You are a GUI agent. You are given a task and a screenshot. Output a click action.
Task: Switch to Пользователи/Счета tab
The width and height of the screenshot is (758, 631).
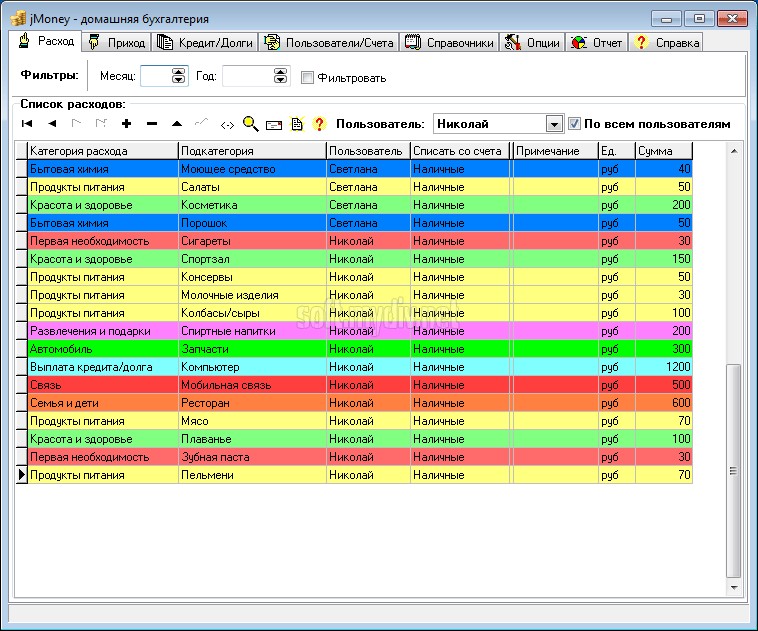pyautogui.click(x=329, y=43)
